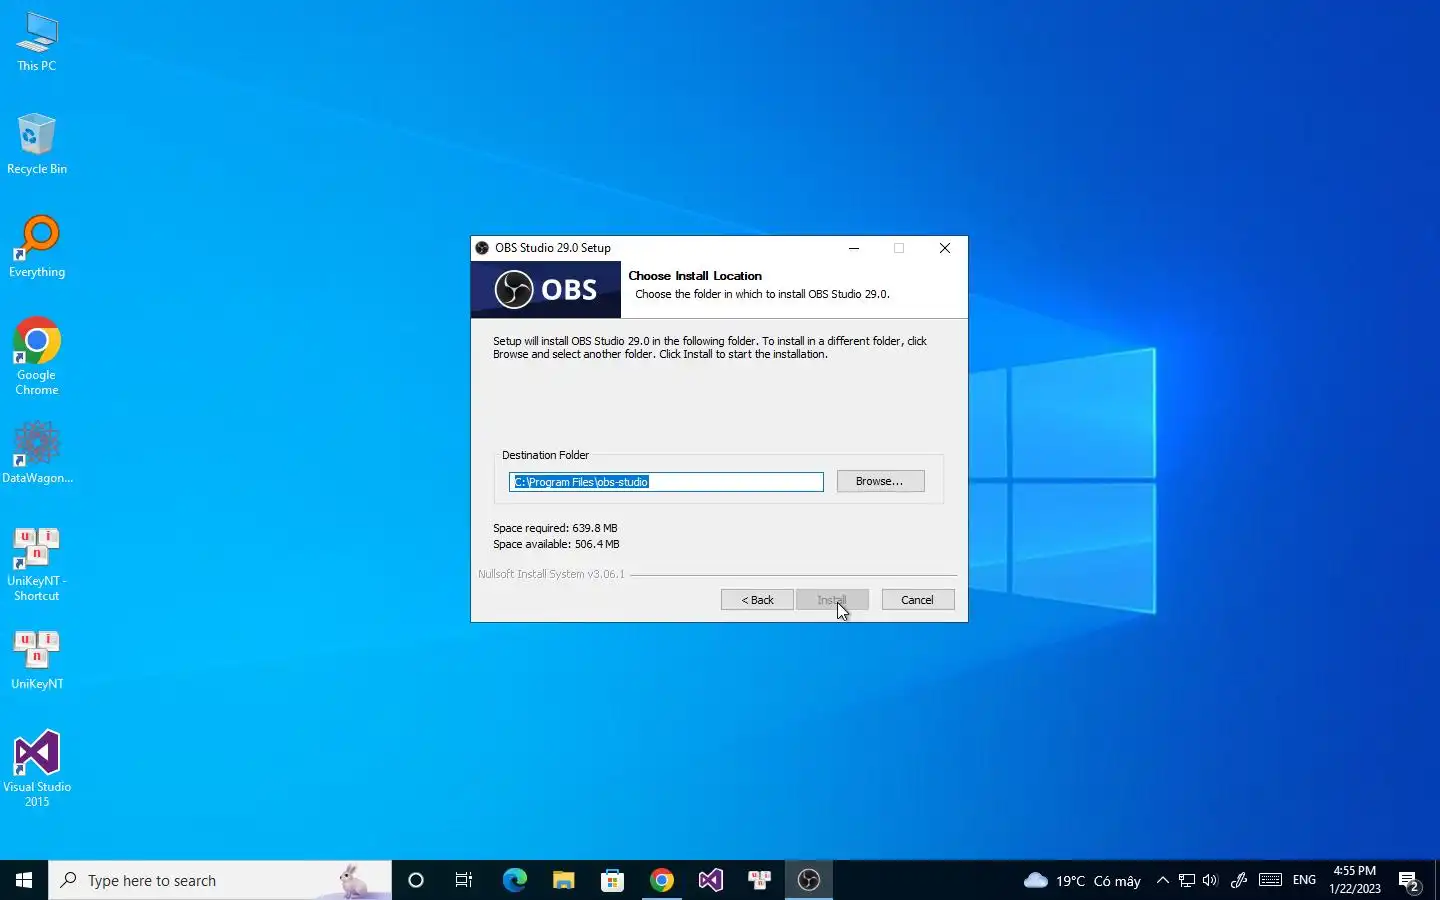Select the Recycle Bin desktop icon
The width and height of the screenshot is (1440, 900).
coord(37,144)
